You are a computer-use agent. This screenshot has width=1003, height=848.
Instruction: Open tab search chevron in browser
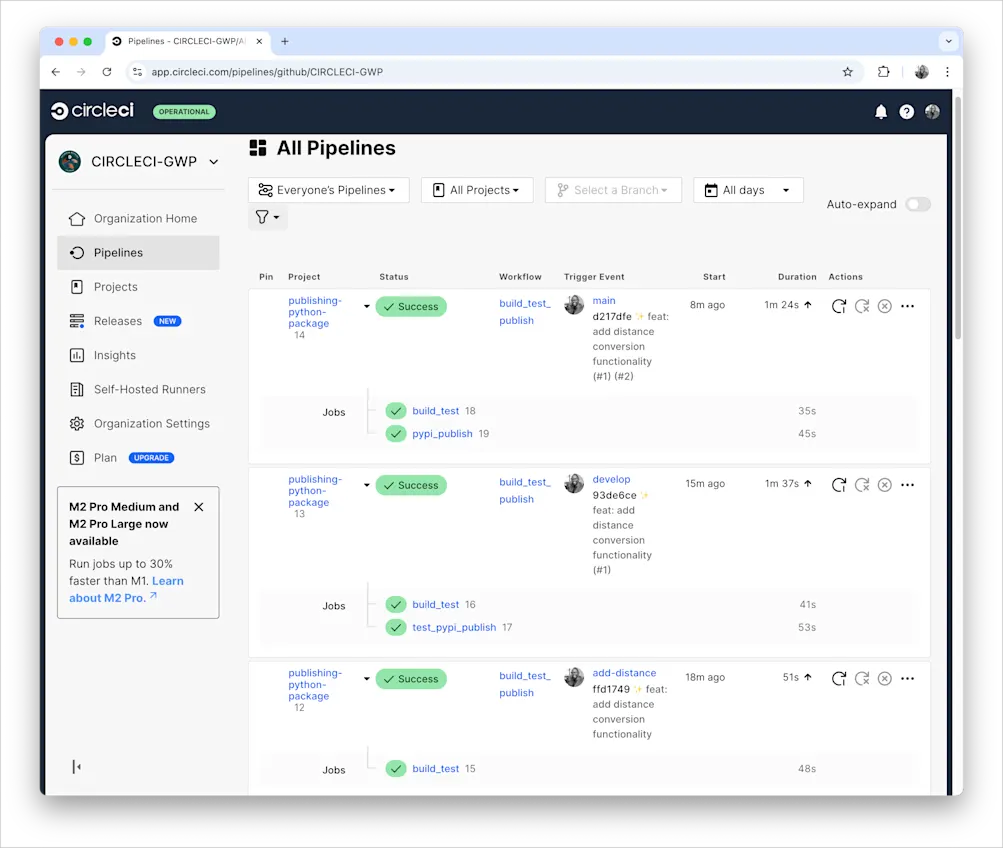pyautogui.click(x=949, y=42)
